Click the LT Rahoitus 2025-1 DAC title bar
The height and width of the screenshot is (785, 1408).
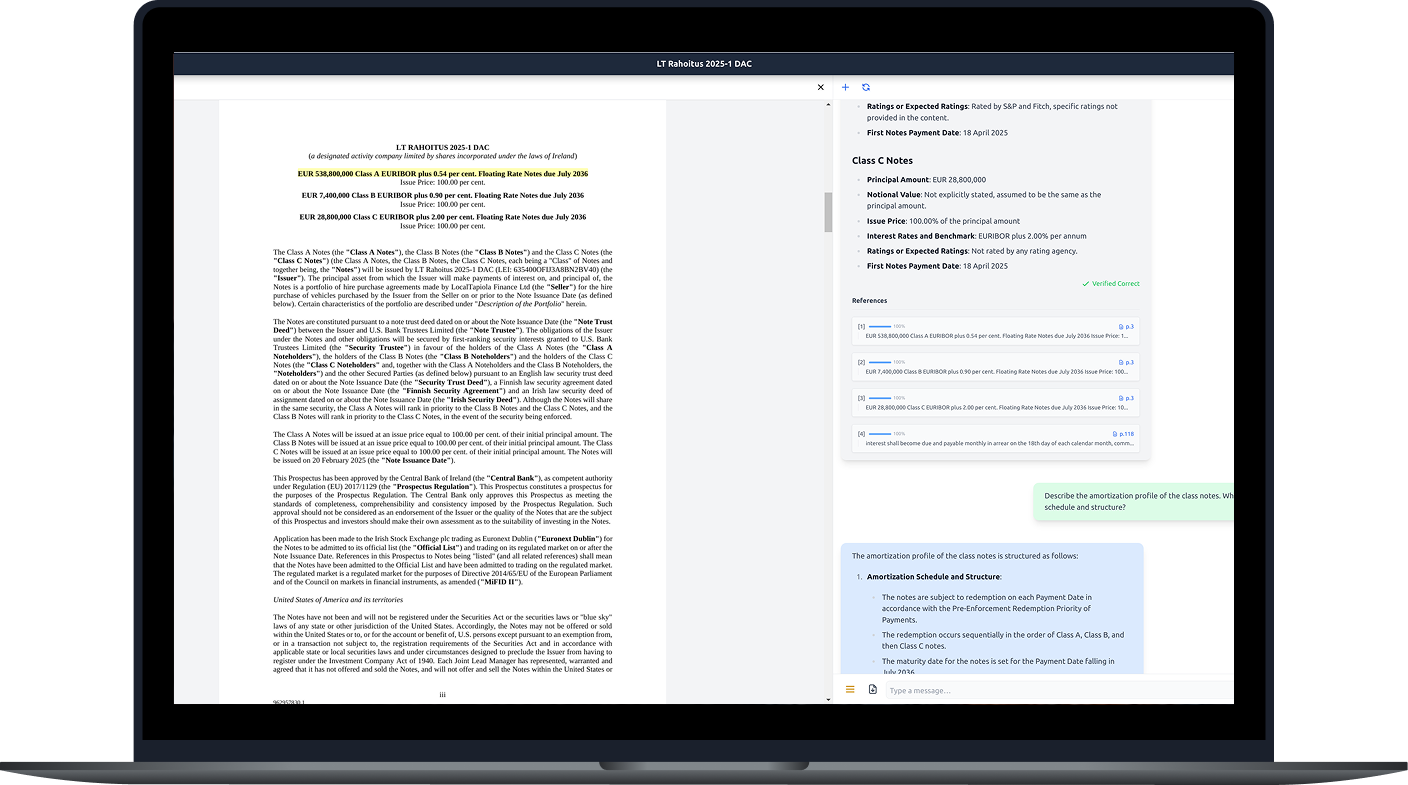pyautogui.click(x=703, y=64)
